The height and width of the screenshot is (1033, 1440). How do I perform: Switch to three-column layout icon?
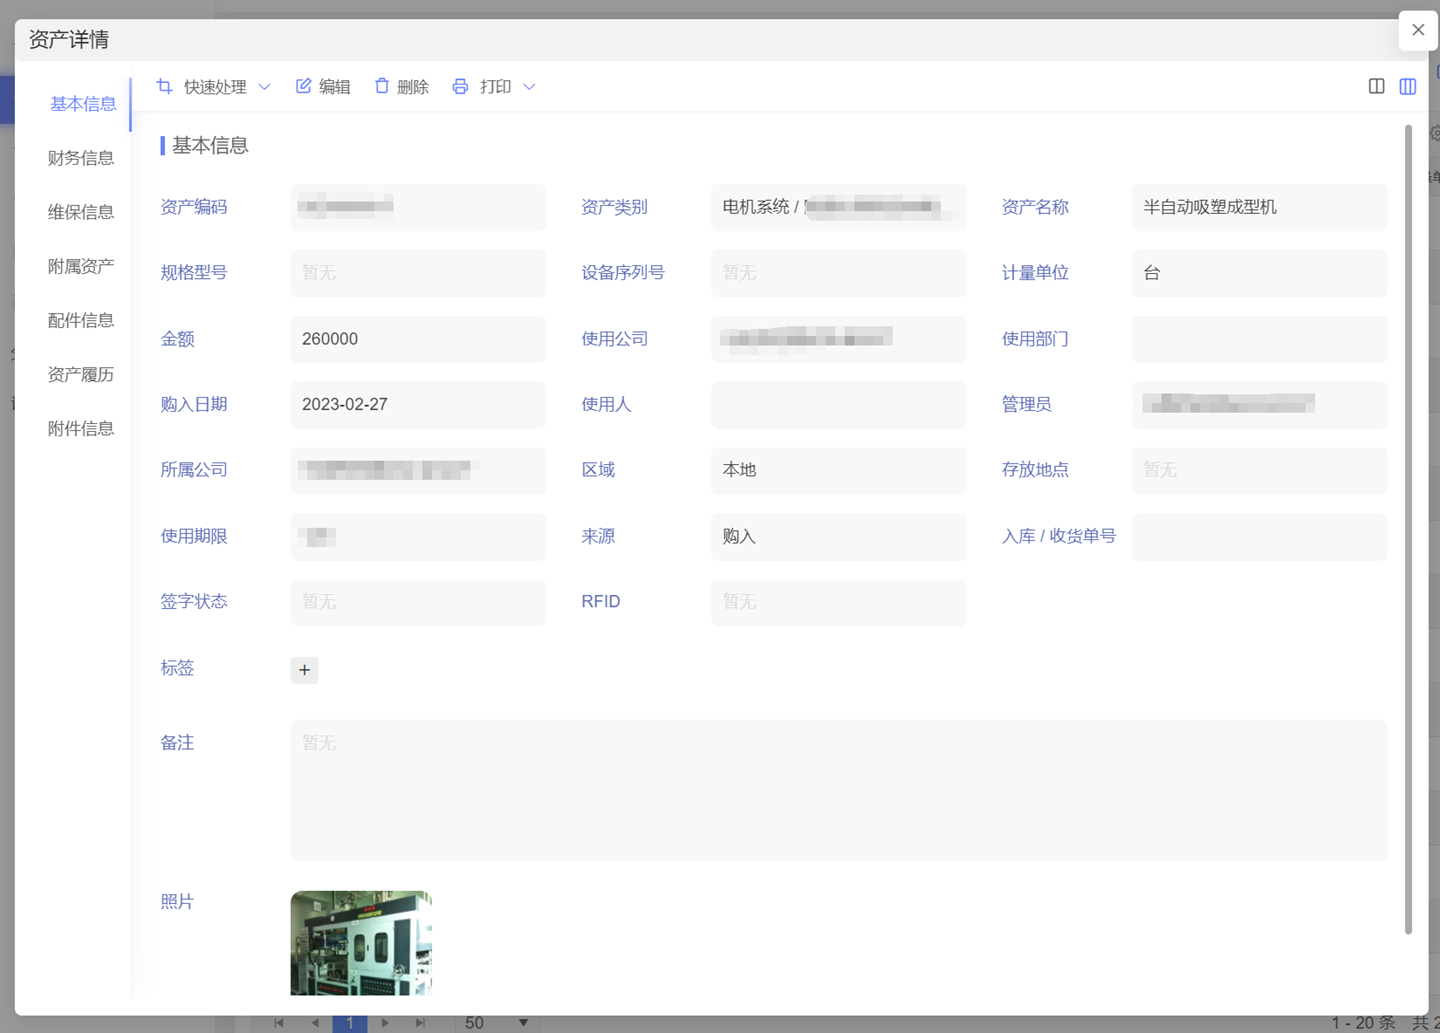pos(1408,86)
